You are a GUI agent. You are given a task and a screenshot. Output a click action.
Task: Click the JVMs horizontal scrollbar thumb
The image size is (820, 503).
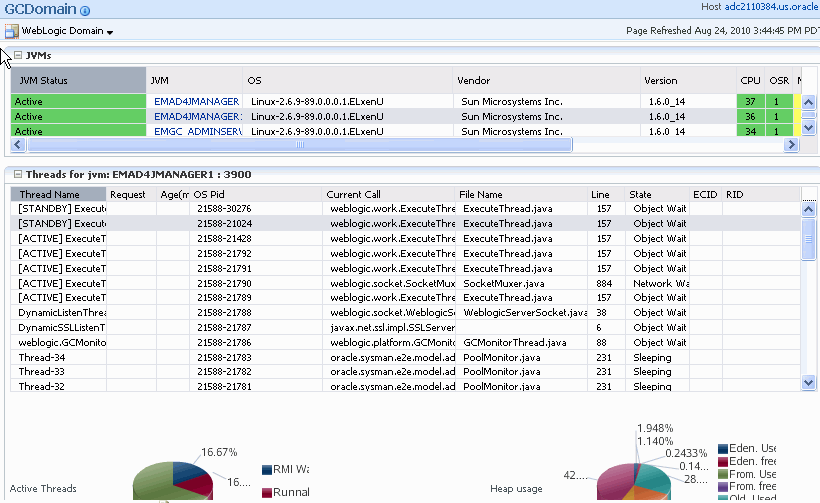300,144
